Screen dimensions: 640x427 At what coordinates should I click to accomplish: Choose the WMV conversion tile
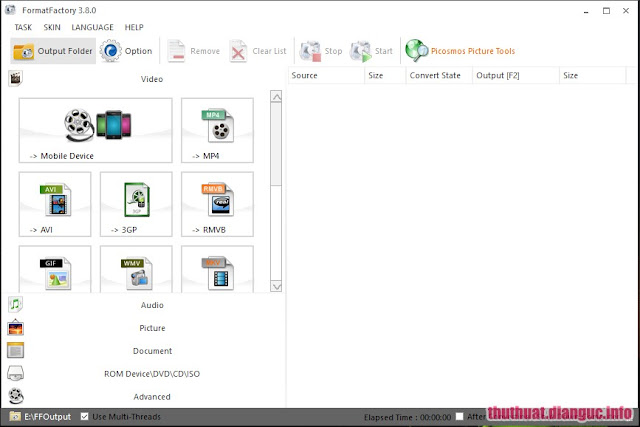coord(136,269)
